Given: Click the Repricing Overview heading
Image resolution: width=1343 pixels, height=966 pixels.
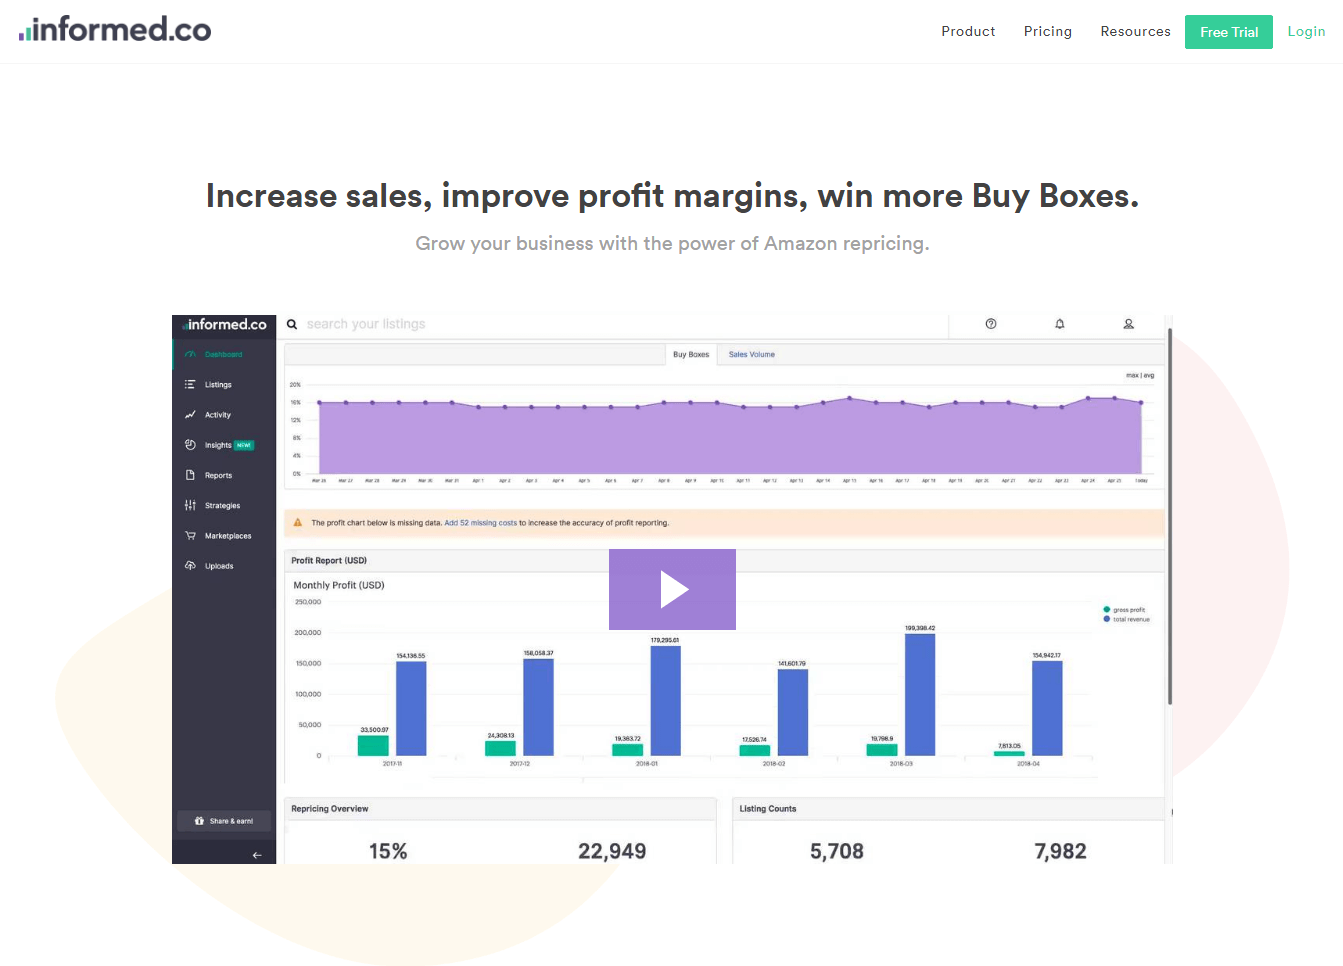Looking at the screenshot, I should [x=330, y=809].
